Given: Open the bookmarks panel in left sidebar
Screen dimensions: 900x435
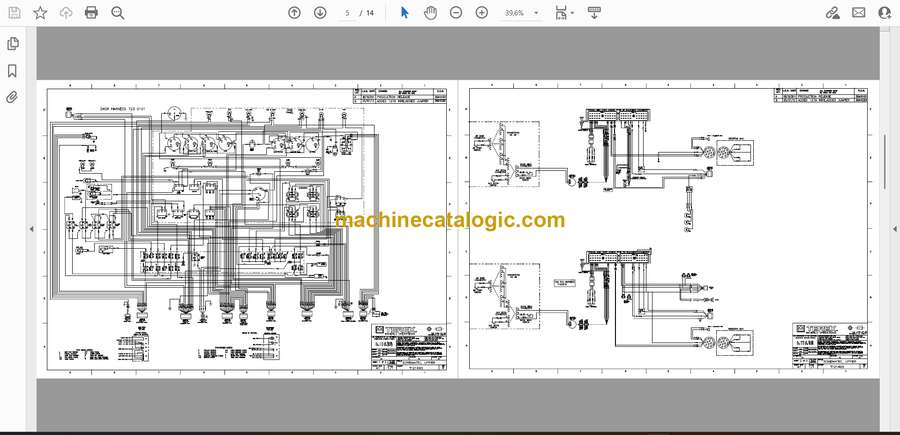Looking at the screenshot, I should tap(12, 71).
